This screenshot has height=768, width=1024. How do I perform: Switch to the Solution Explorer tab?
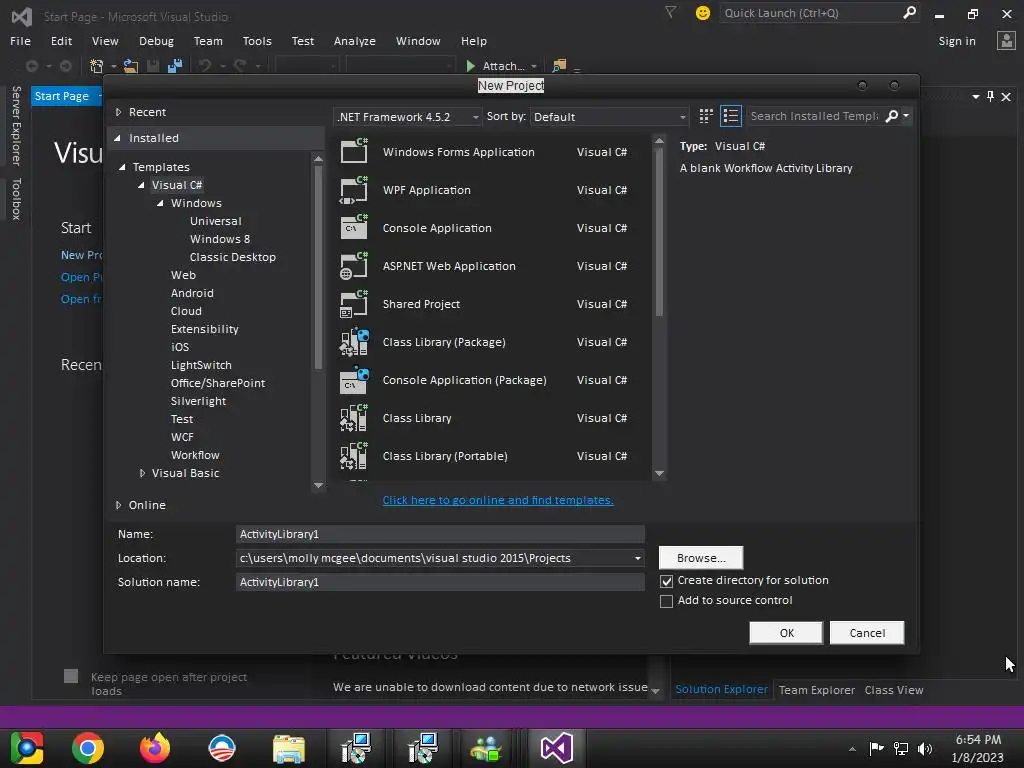(722, 689)
